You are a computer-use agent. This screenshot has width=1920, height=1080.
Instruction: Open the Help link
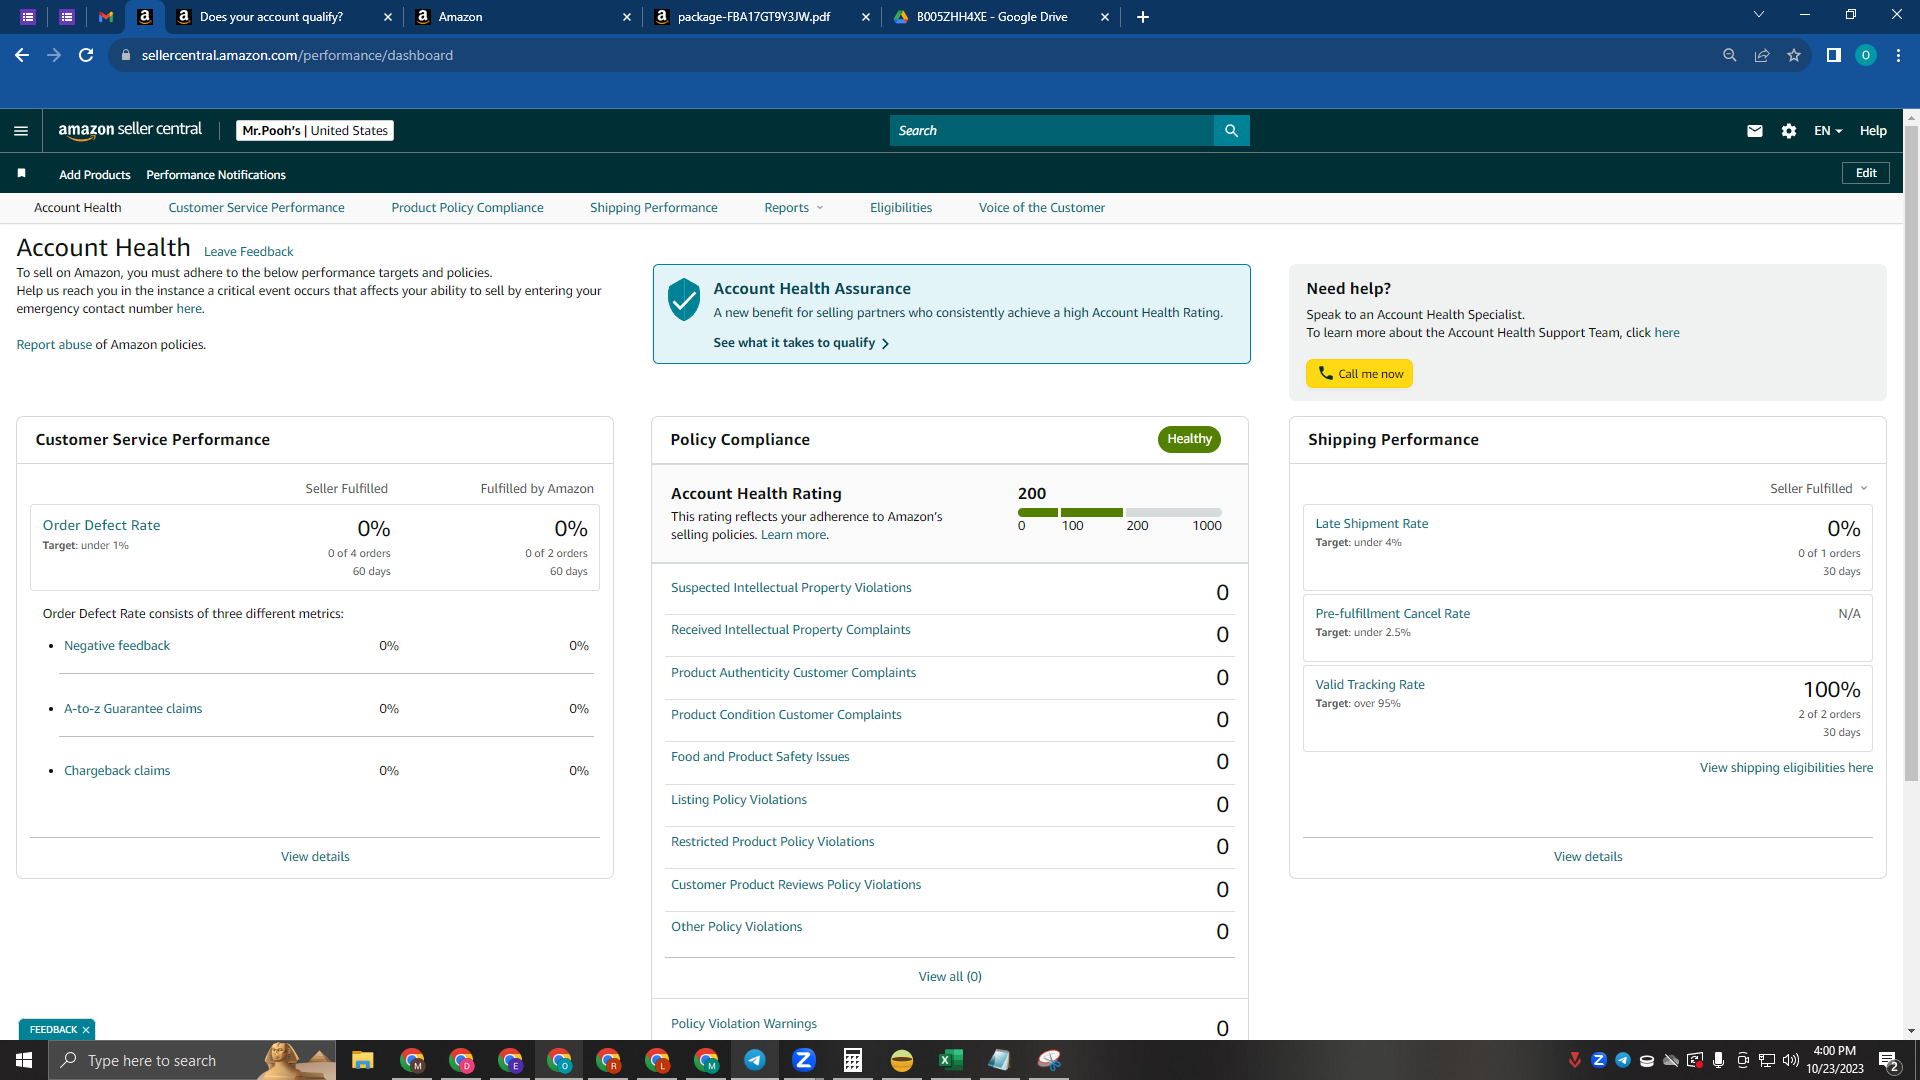1873,131
